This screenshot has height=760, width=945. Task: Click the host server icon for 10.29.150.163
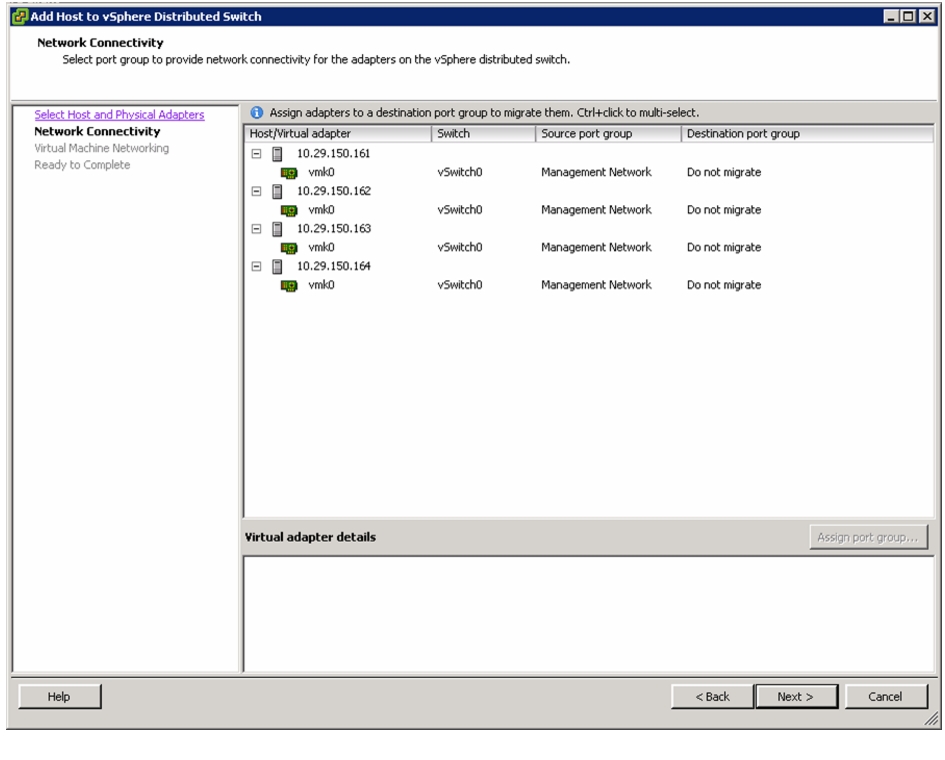[x=277, y=229]
